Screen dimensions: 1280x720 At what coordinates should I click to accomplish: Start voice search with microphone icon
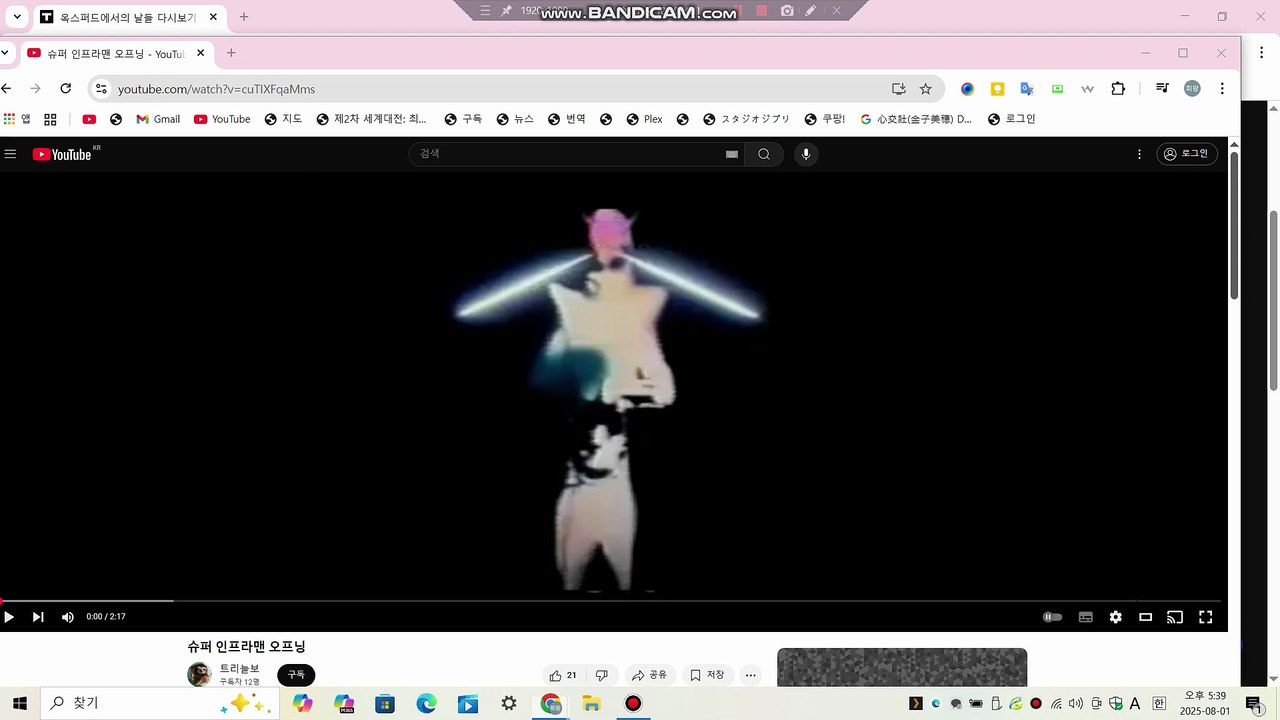click(806, 154)
